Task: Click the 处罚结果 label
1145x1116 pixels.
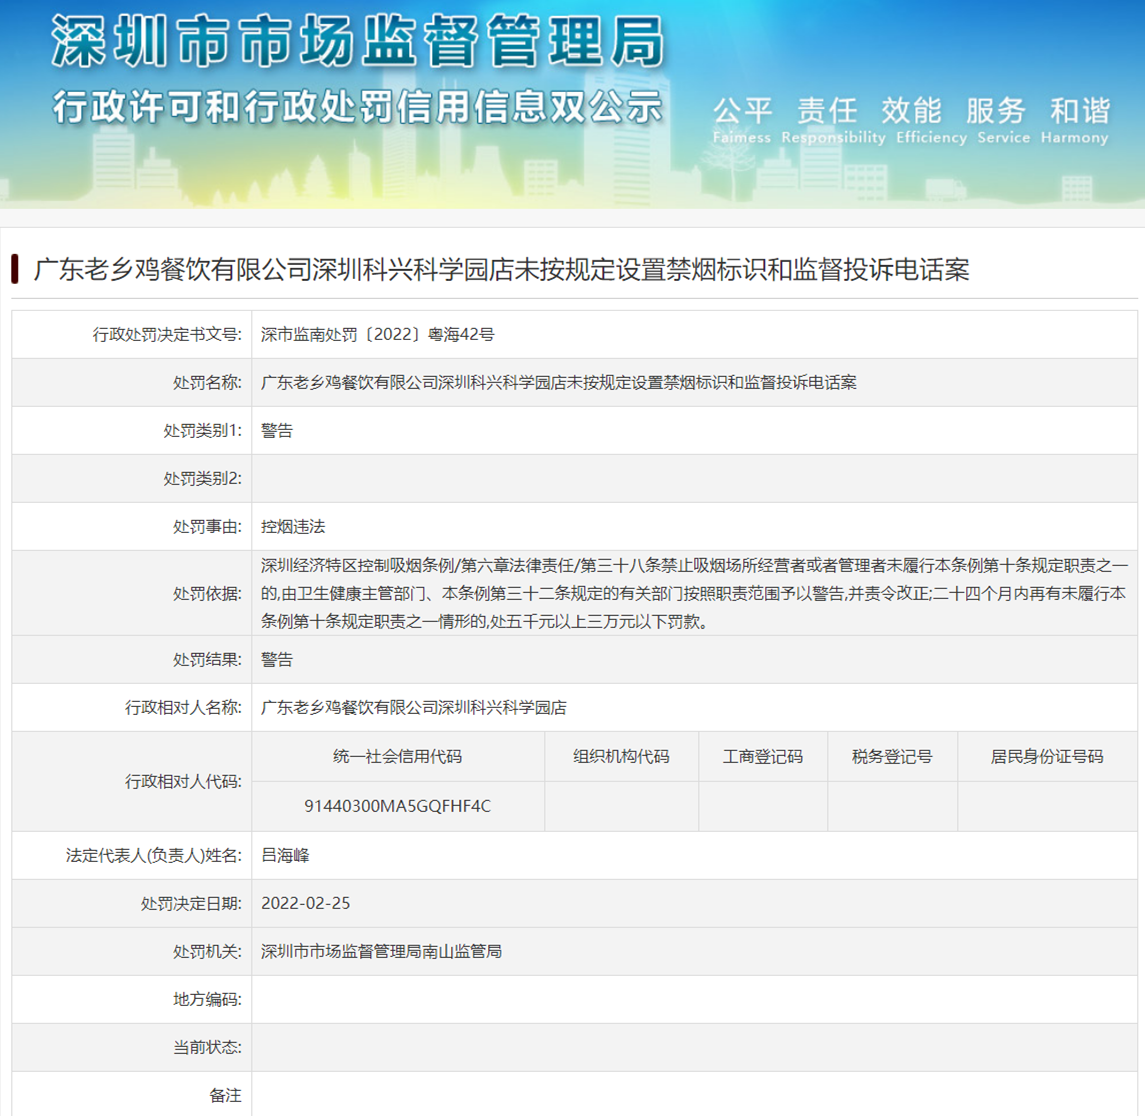Action: 207,660
